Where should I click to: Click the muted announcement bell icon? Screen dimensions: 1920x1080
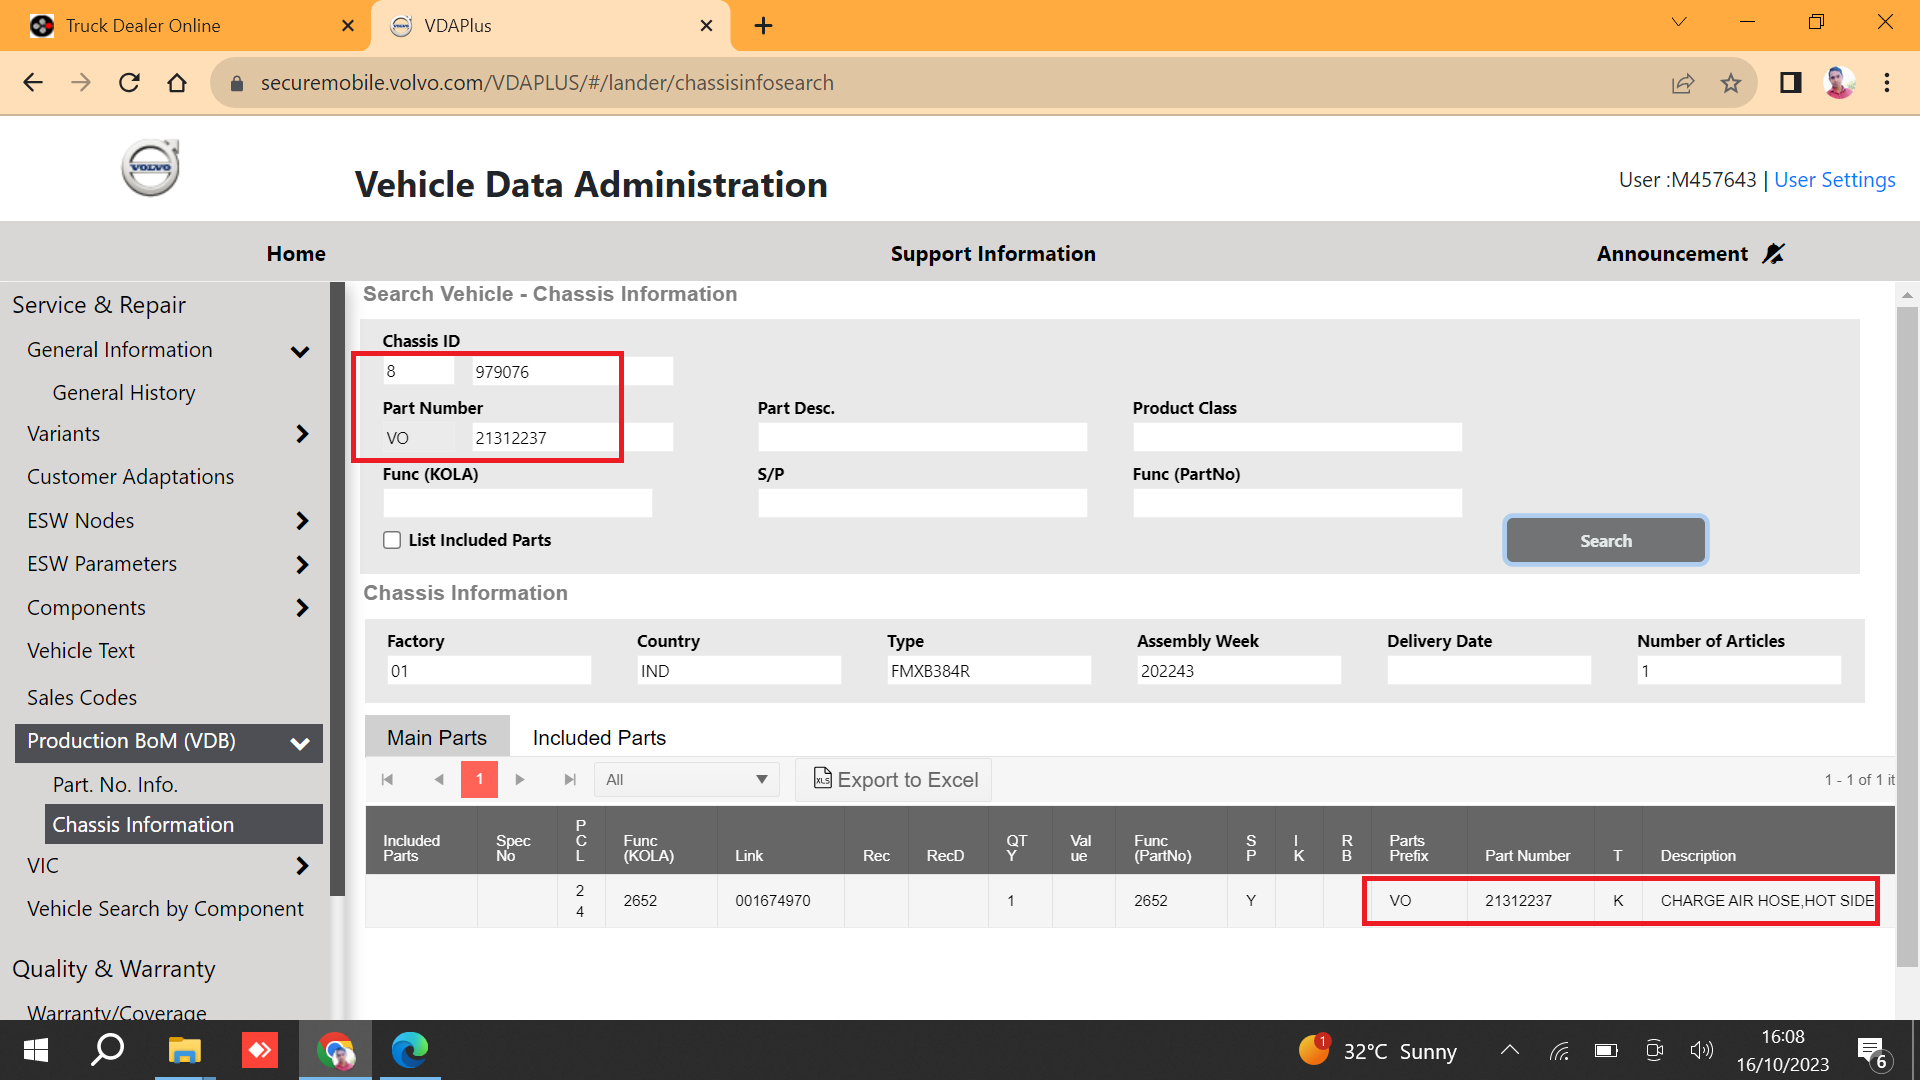click(1773, 254)
